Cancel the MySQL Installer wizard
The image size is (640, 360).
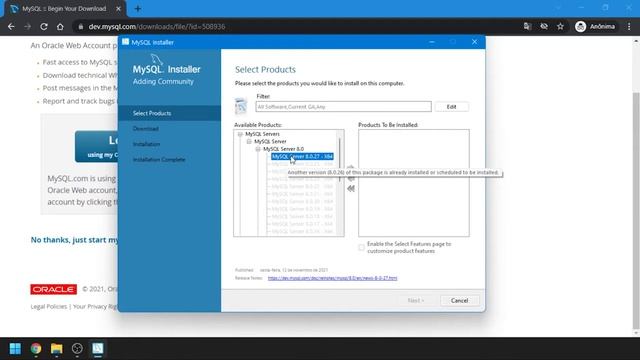tap(459, 300)
